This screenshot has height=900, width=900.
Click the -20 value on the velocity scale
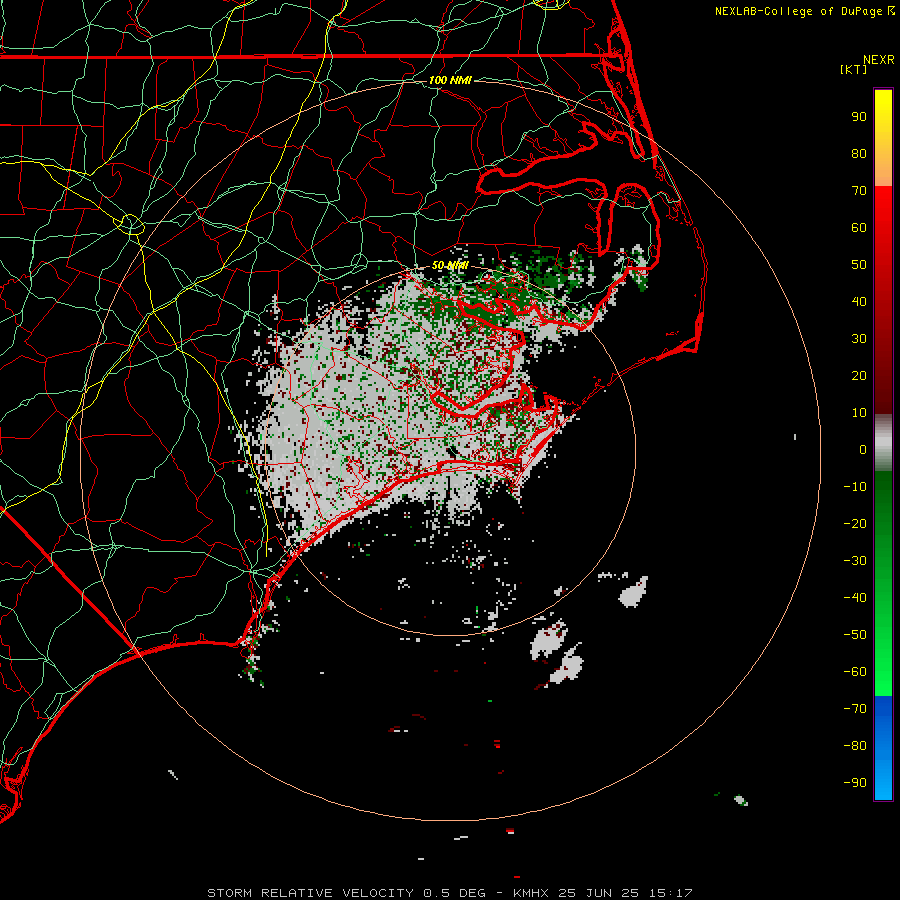[x=855, y=524]
